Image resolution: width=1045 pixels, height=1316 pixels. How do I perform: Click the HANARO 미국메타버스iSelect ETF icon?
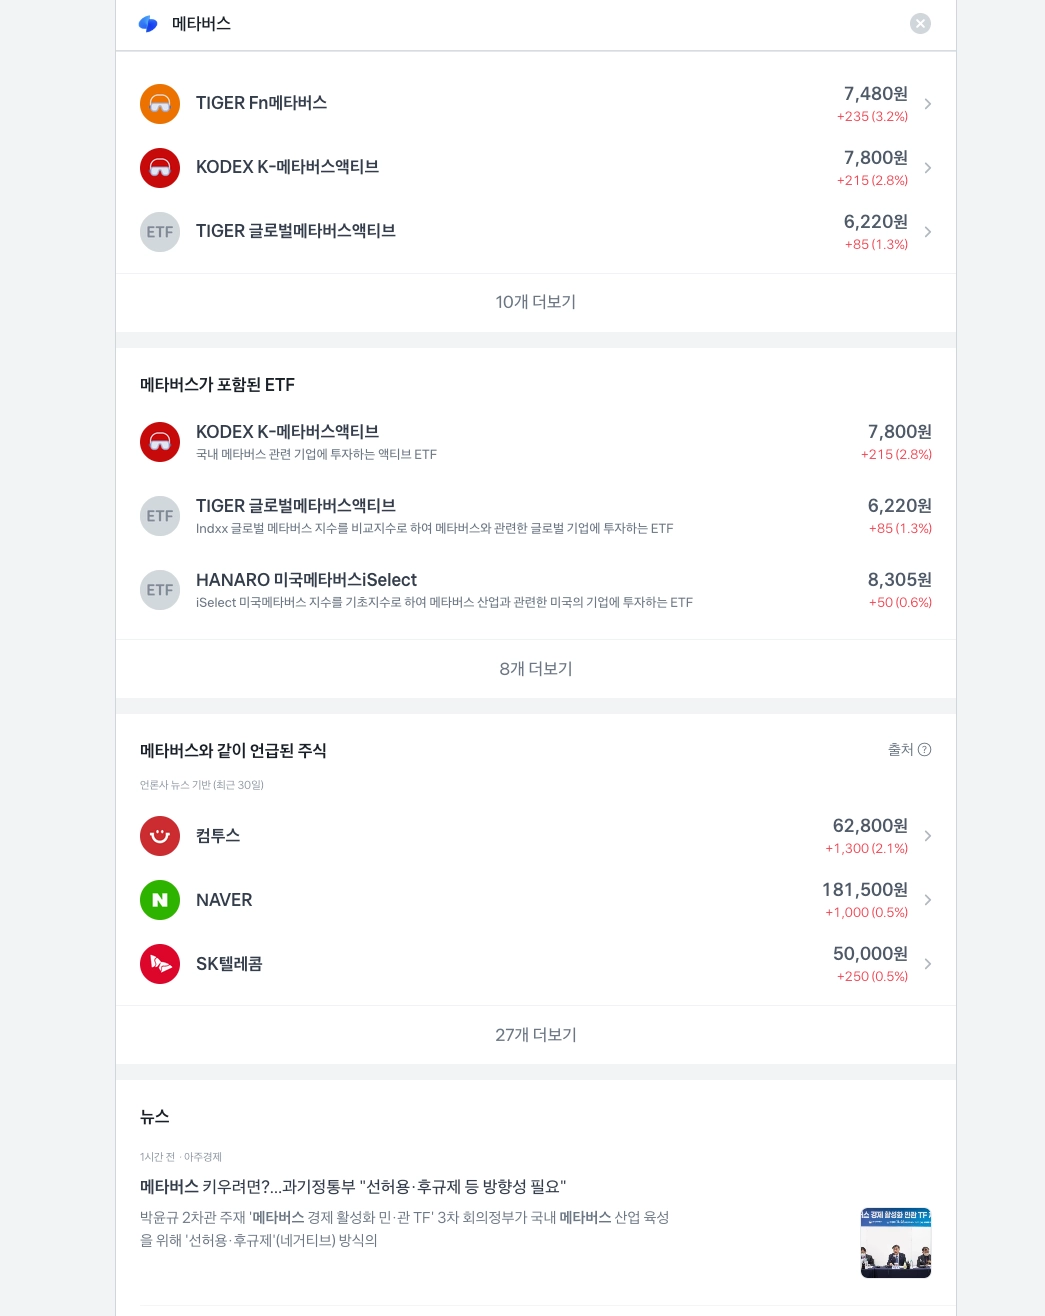[x=160, y=590]
